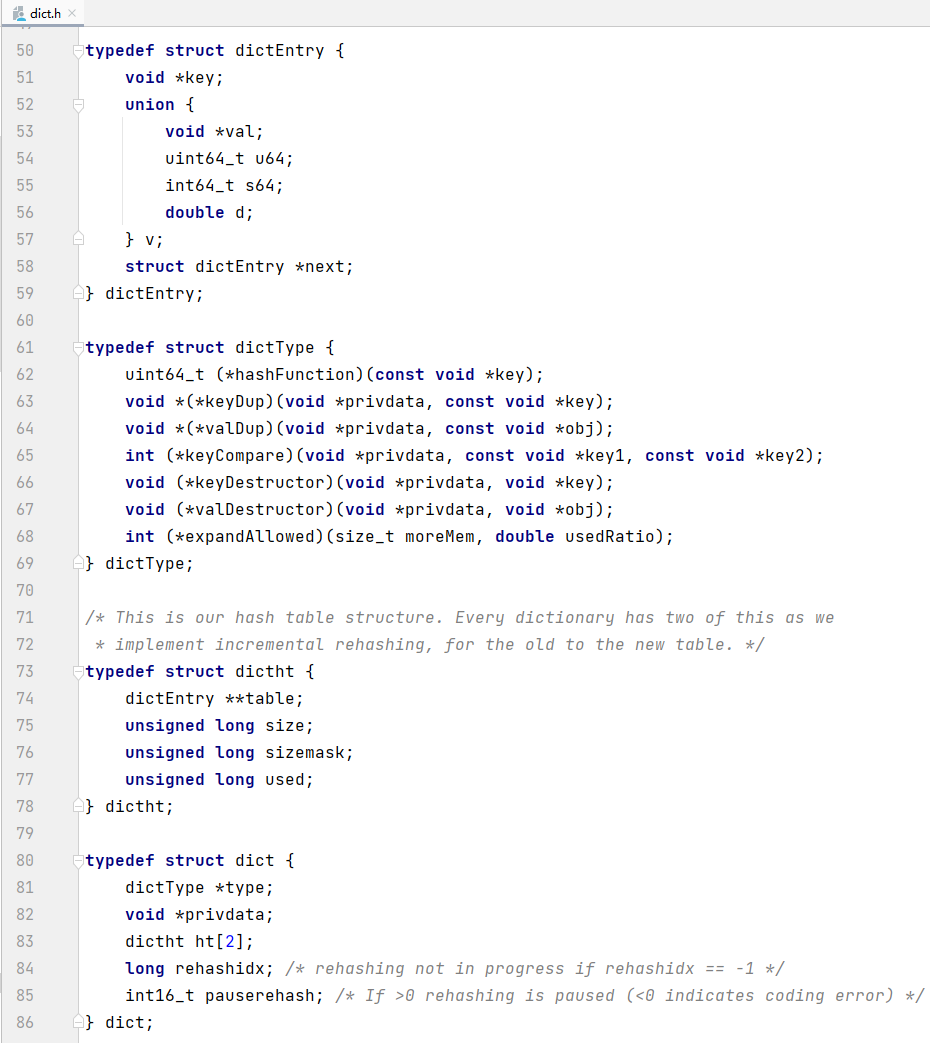Click the fold end marker at line 69
930x1043 pixels.
(x=78, y=564)
